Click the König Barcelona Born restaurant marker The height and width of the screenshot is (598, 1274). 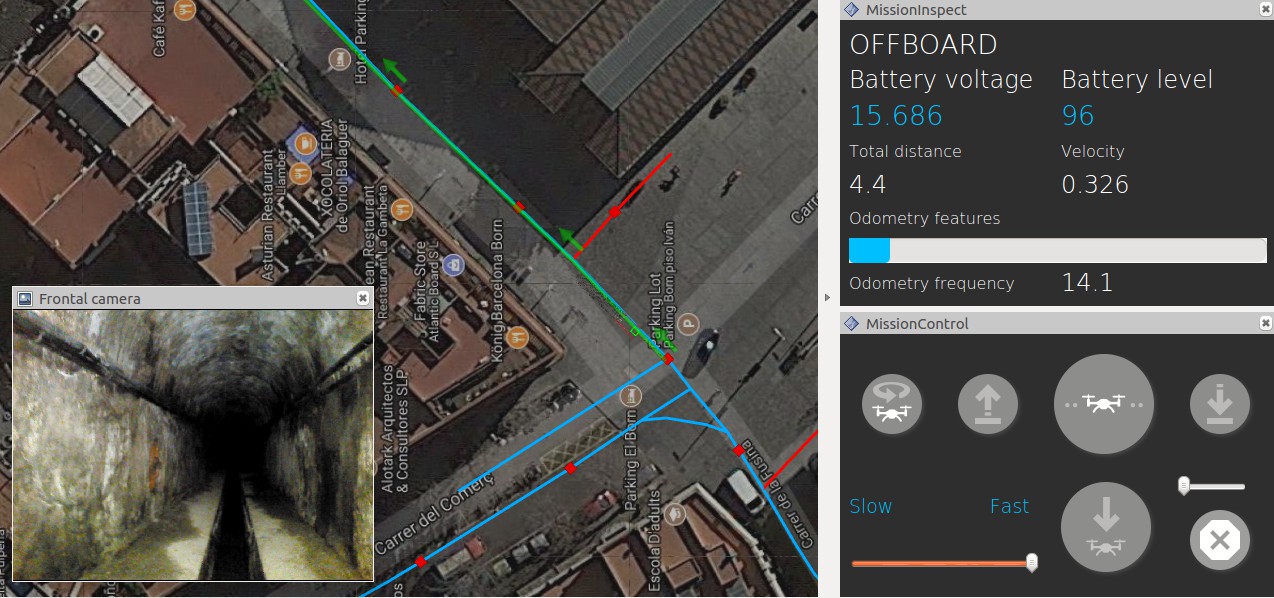pyautogui.click(x=517, y=337)
